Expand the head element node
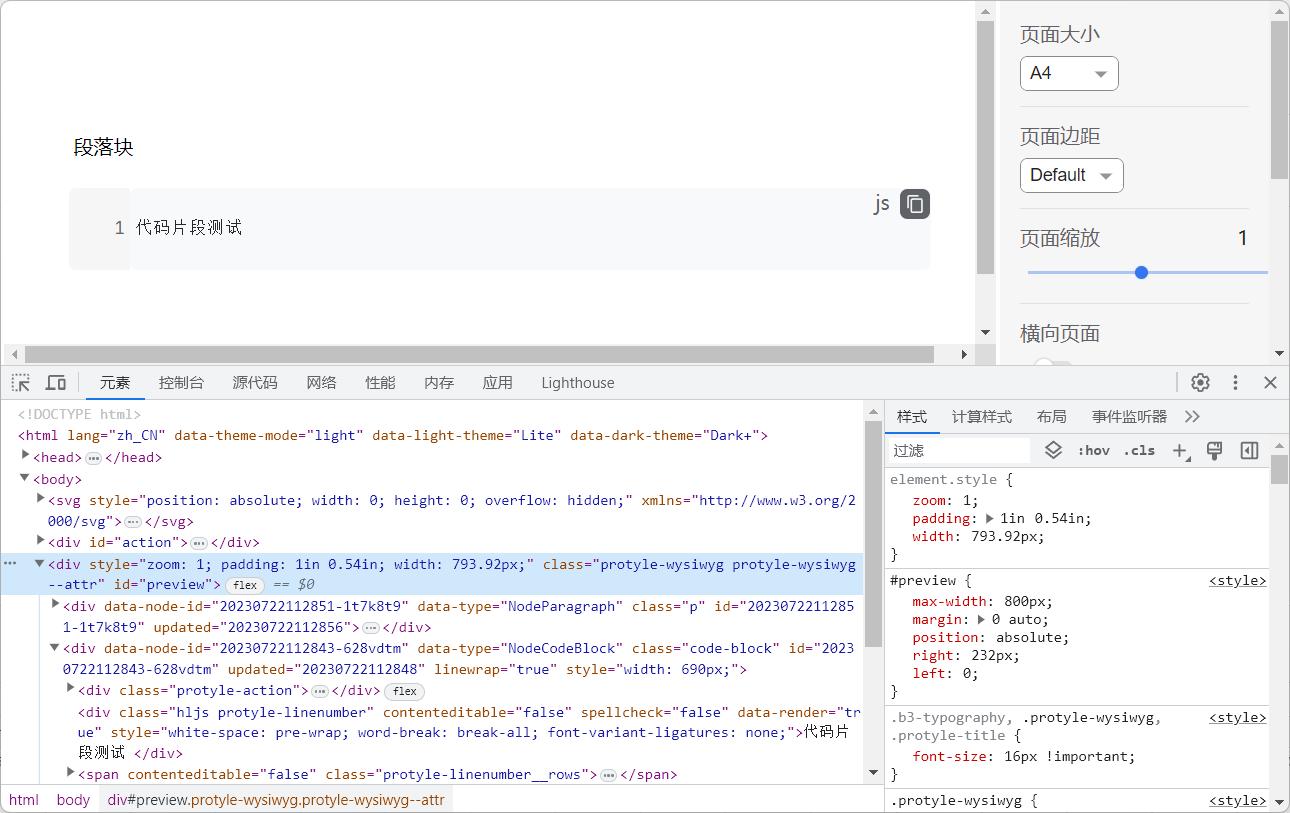The width and height of the screenshot is (1290, 813). tap(26, 456)
